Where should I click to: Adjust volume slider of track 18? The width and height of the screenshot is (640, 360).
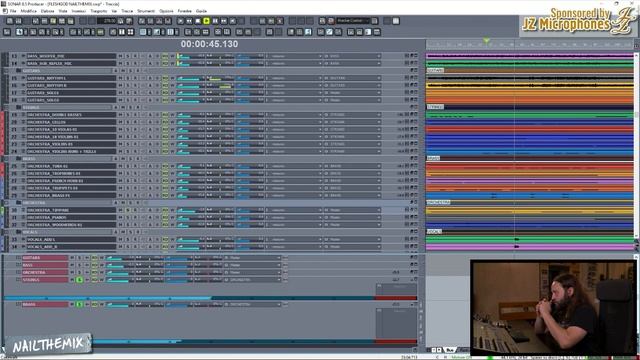click(190, 100)
